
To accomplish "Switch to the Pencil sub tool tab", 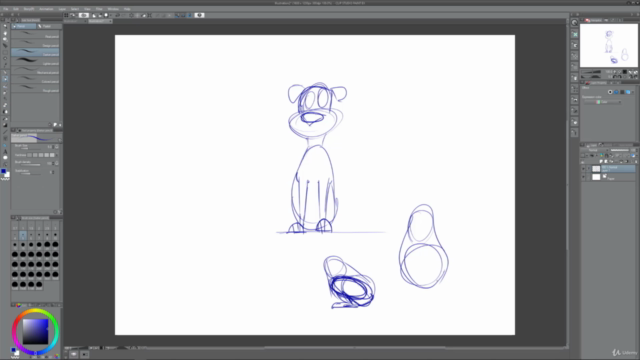I will pos(24,26).
